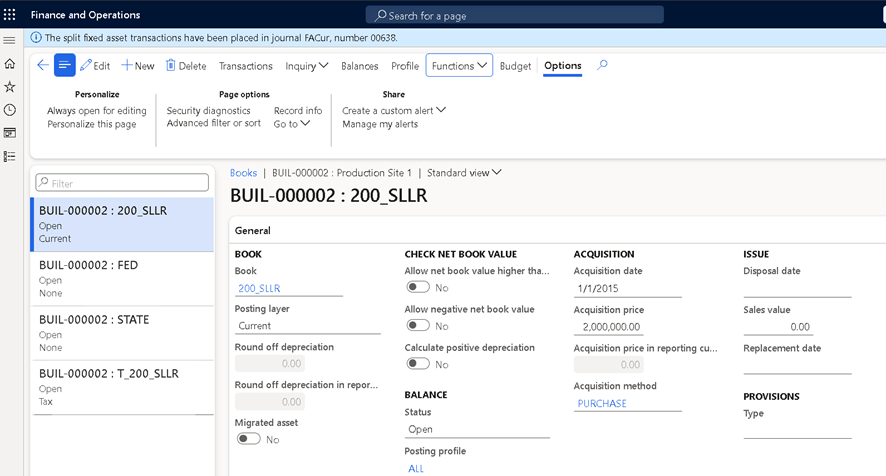This screenshot has height=476, width=886.
Task: Enable Calculate positive depreciation switch
Action: coord(417,364)
